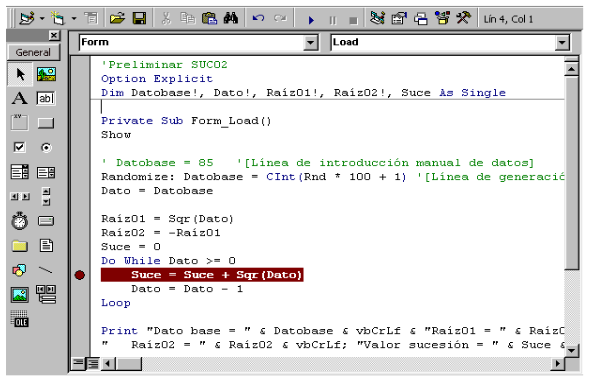
Task: Open the Properties Window icon
Action: [399, 18]
